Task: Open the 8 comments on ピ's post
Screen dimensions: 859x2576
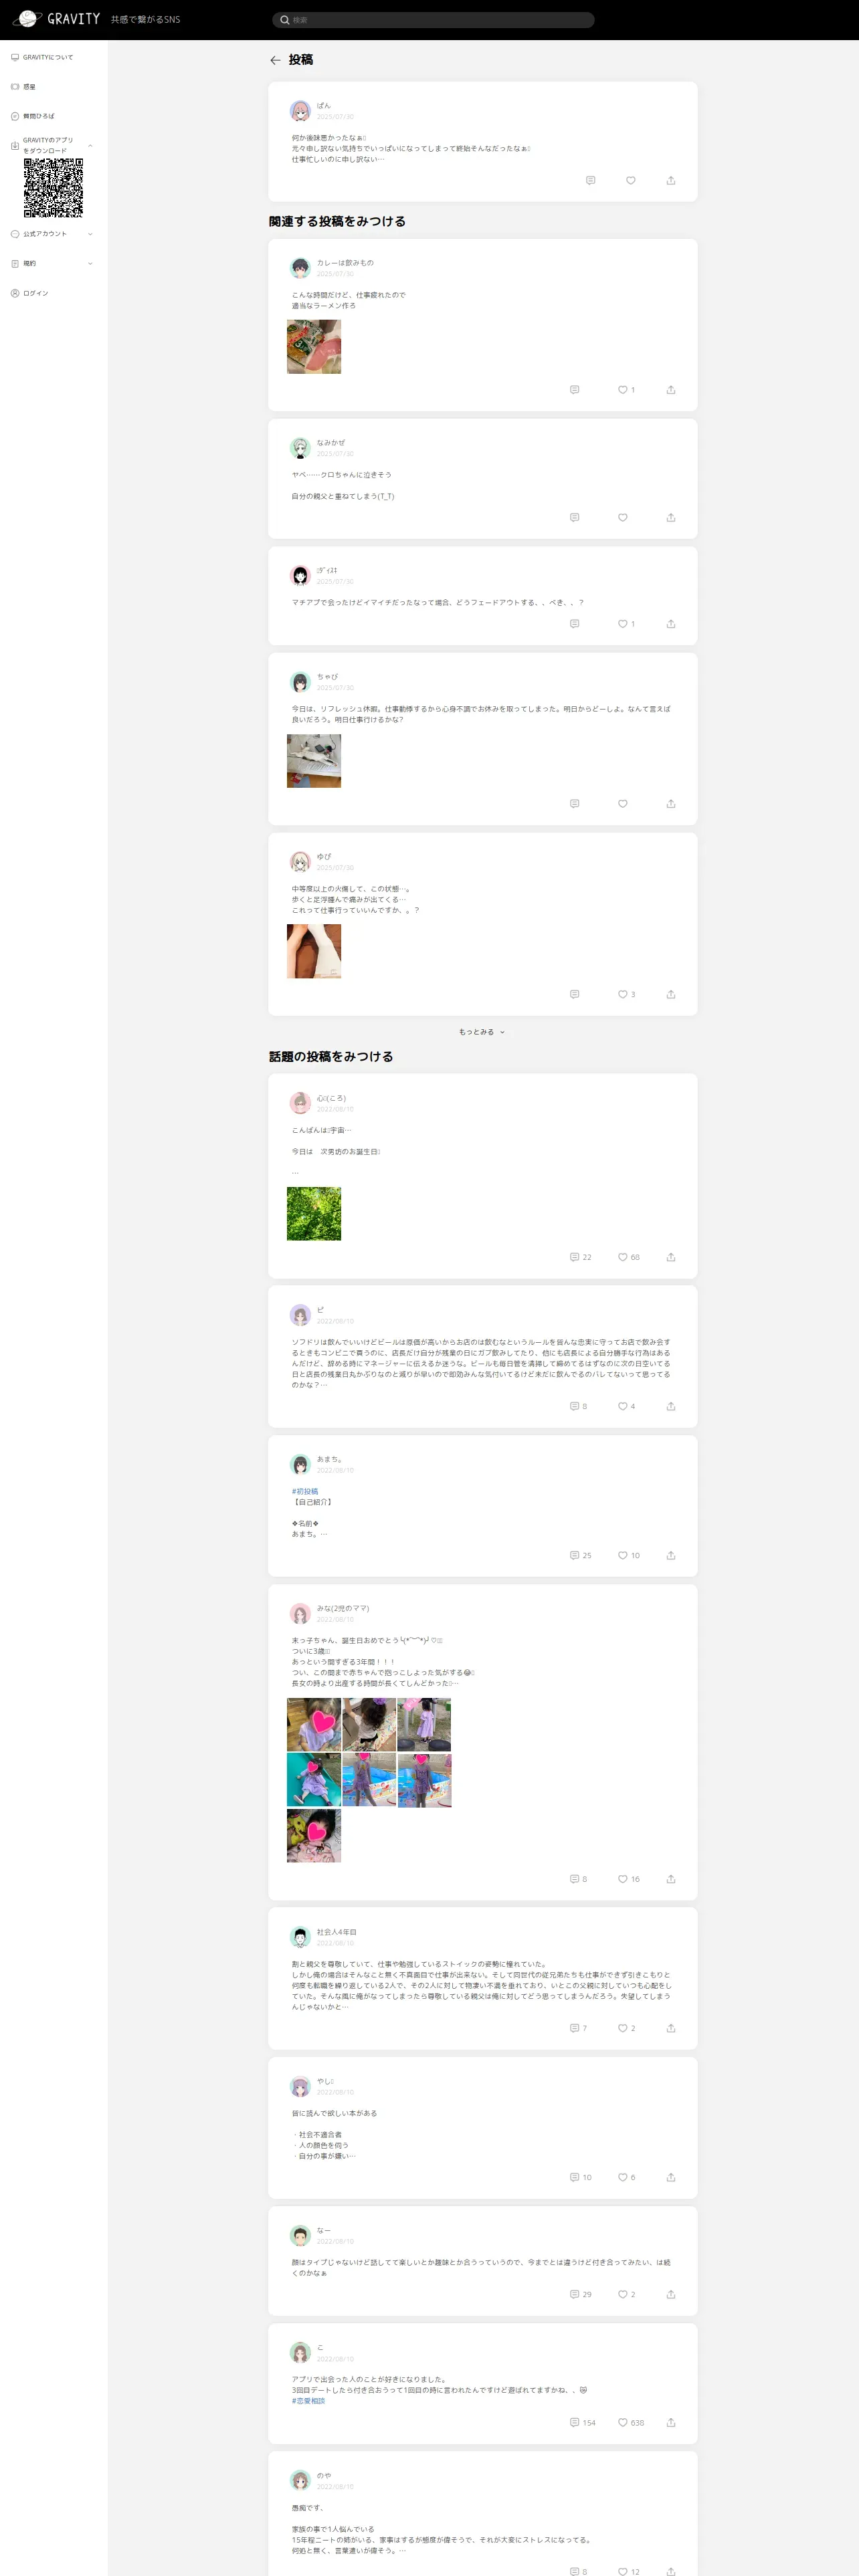Action: (x=578, y=1407)
